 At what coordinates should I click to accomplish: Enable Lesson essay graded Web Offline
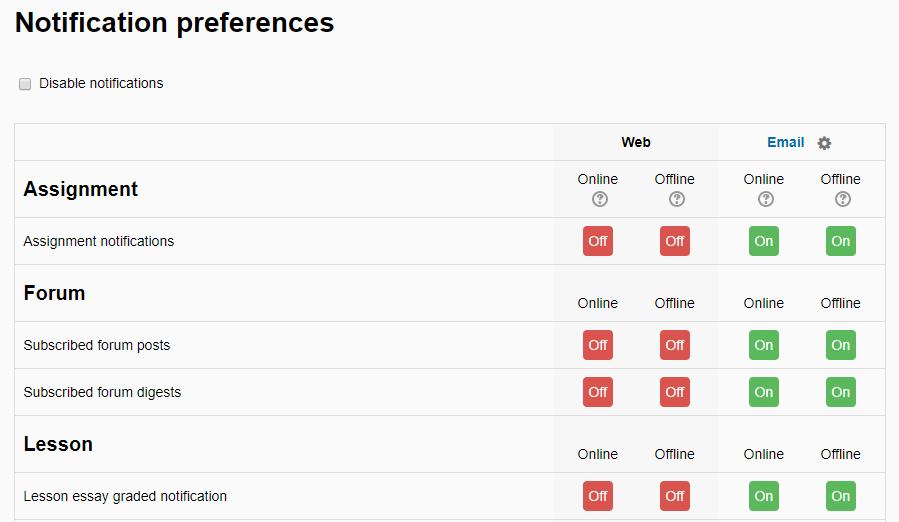675,496
